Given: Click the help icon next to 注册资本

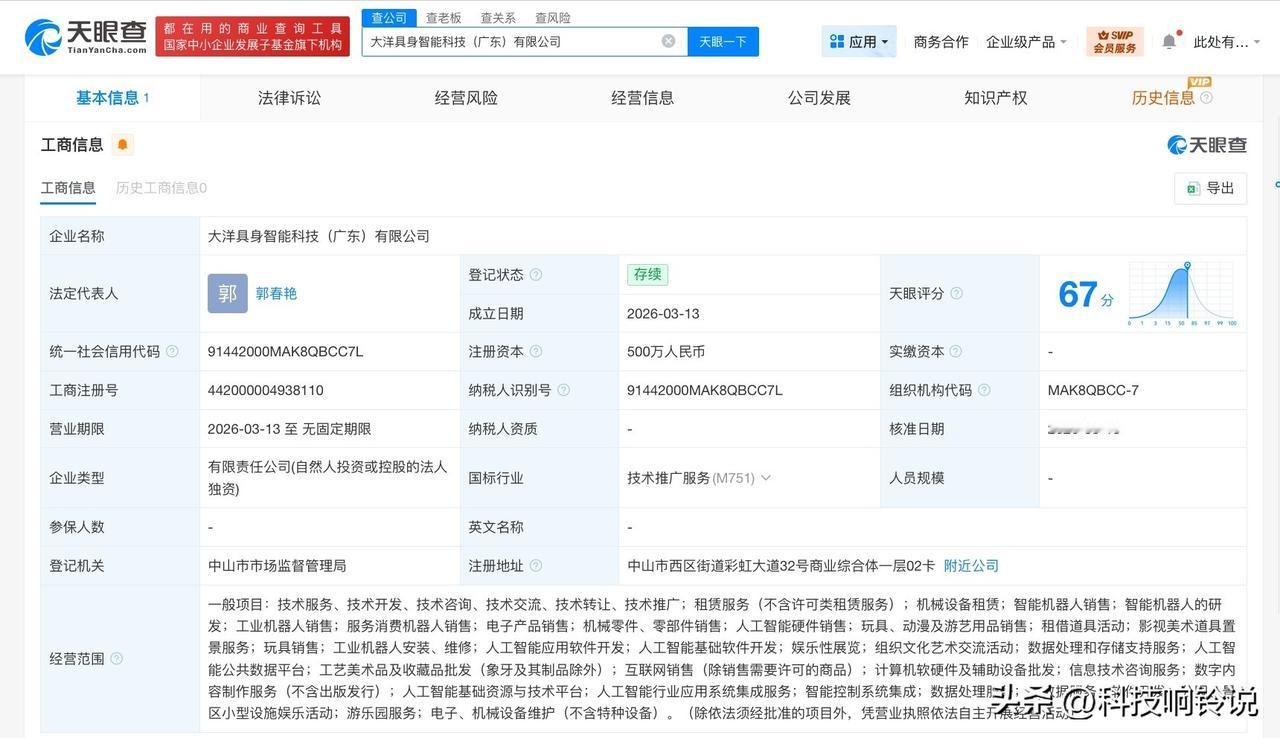Looking at the screenshot, I should (536, 351).
